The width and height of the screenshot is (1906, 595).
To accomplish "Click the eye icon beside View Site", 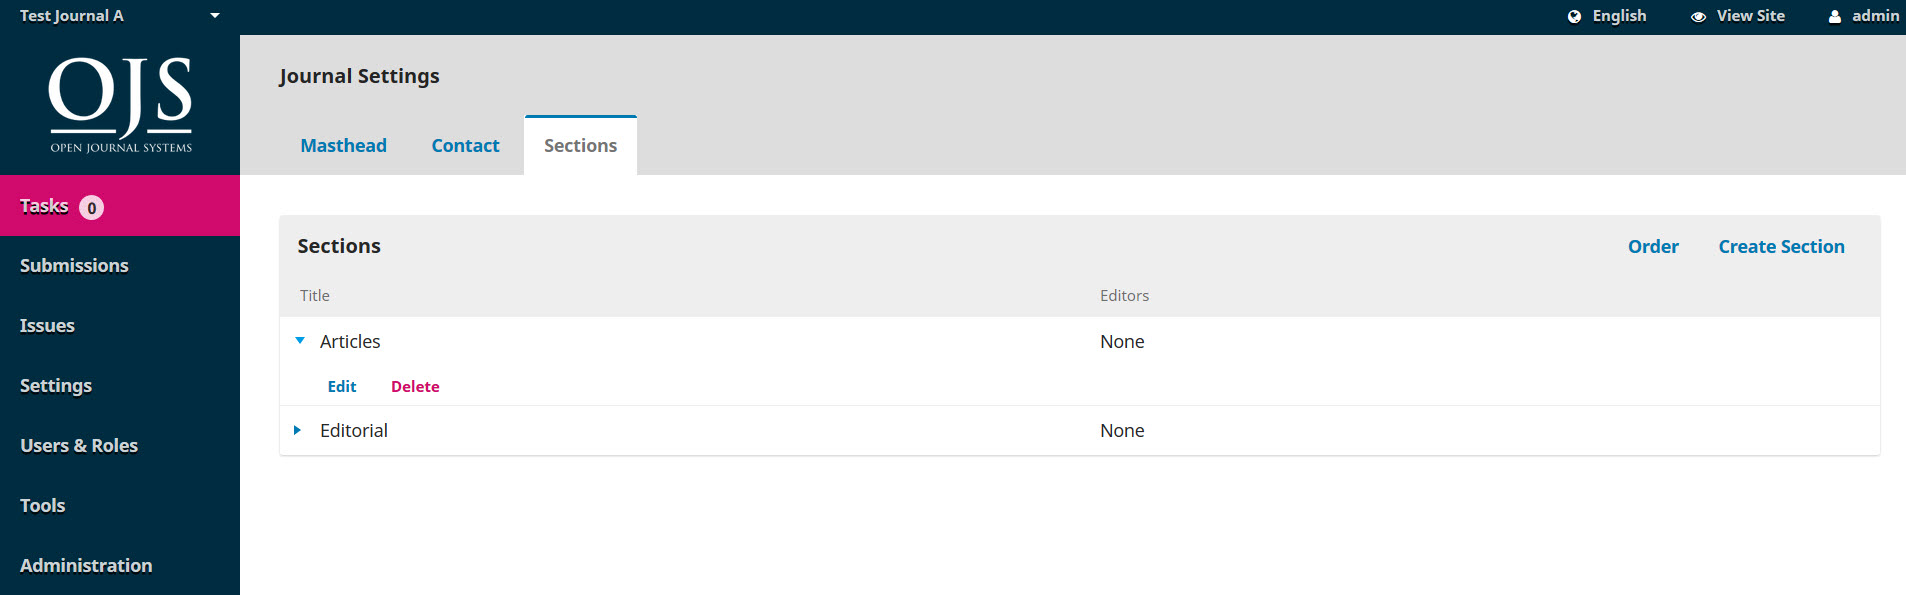I will pos(1695,16).
